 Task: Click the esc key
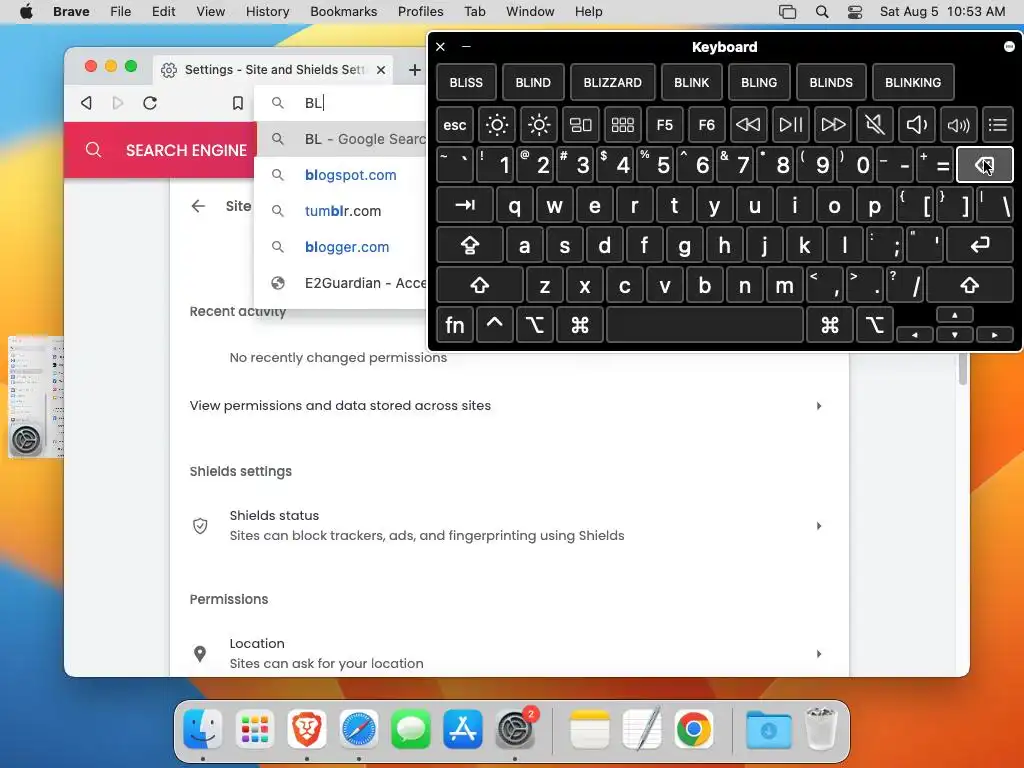tap(455, 125)
